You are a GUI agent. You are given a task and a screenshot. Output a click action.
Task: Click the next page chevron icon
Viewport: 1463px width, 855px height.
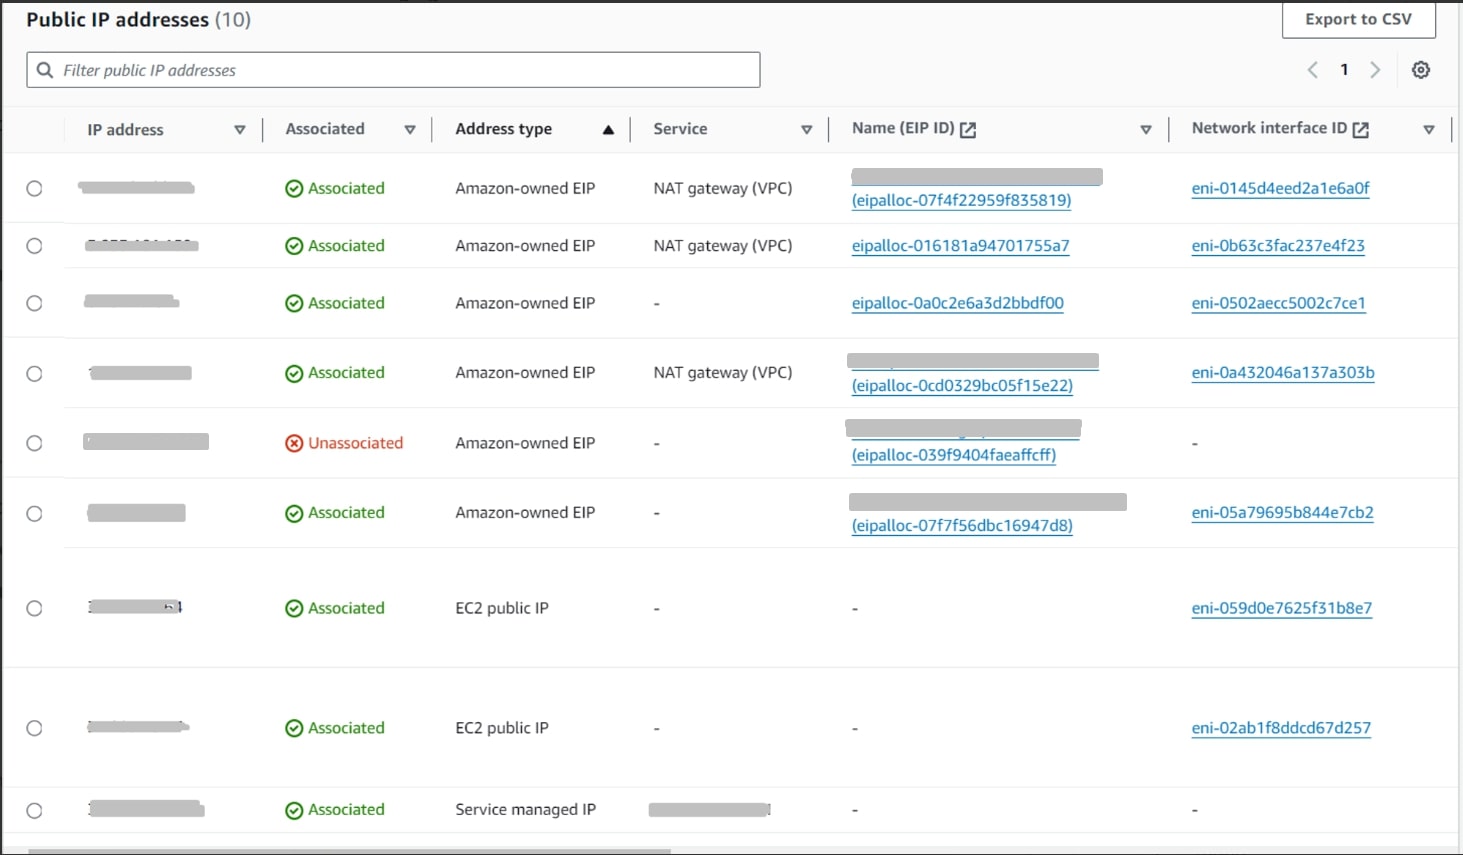coord(1375,69)
